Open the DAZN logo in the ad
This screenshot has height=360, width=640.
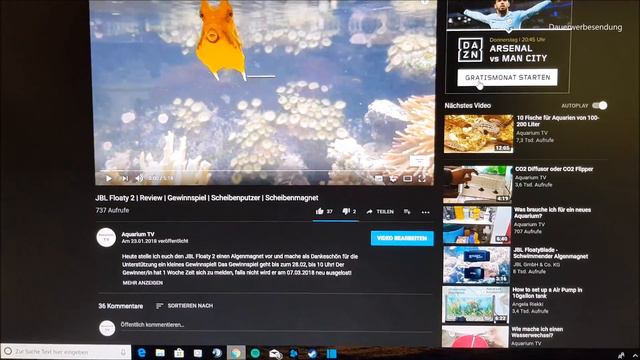tap(470, 50)
